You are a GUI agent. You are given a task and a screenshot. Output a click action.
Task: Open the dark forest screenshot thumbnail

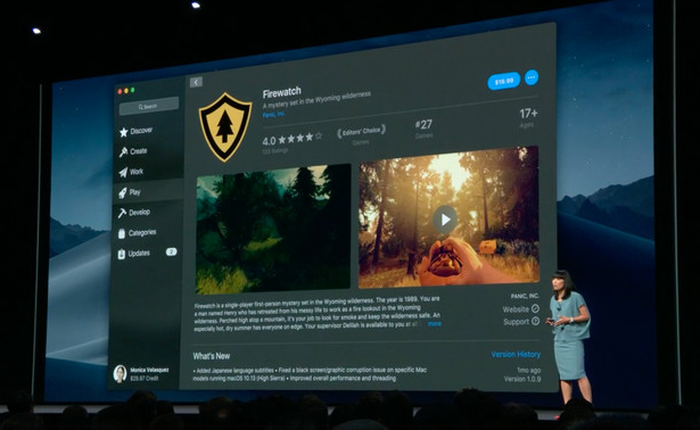(273, 229)
